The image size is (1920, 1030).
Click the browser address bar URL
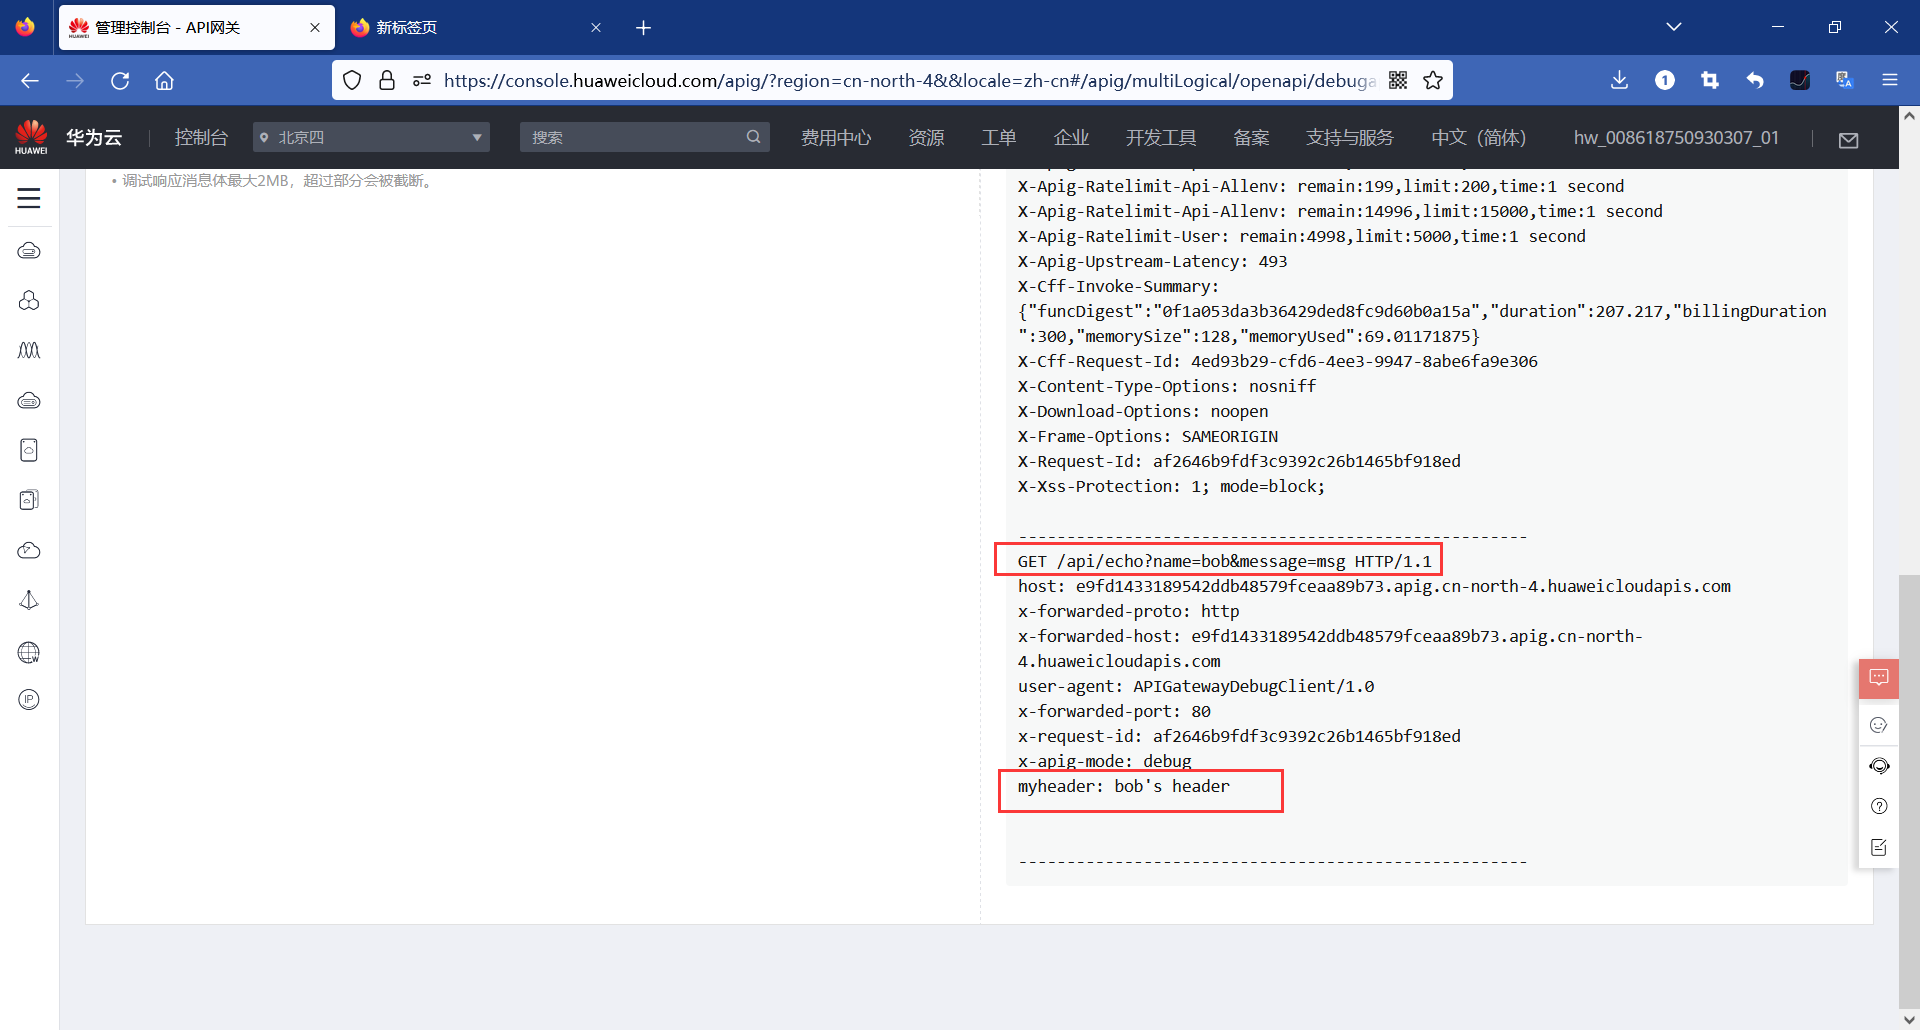pos(909,80)
